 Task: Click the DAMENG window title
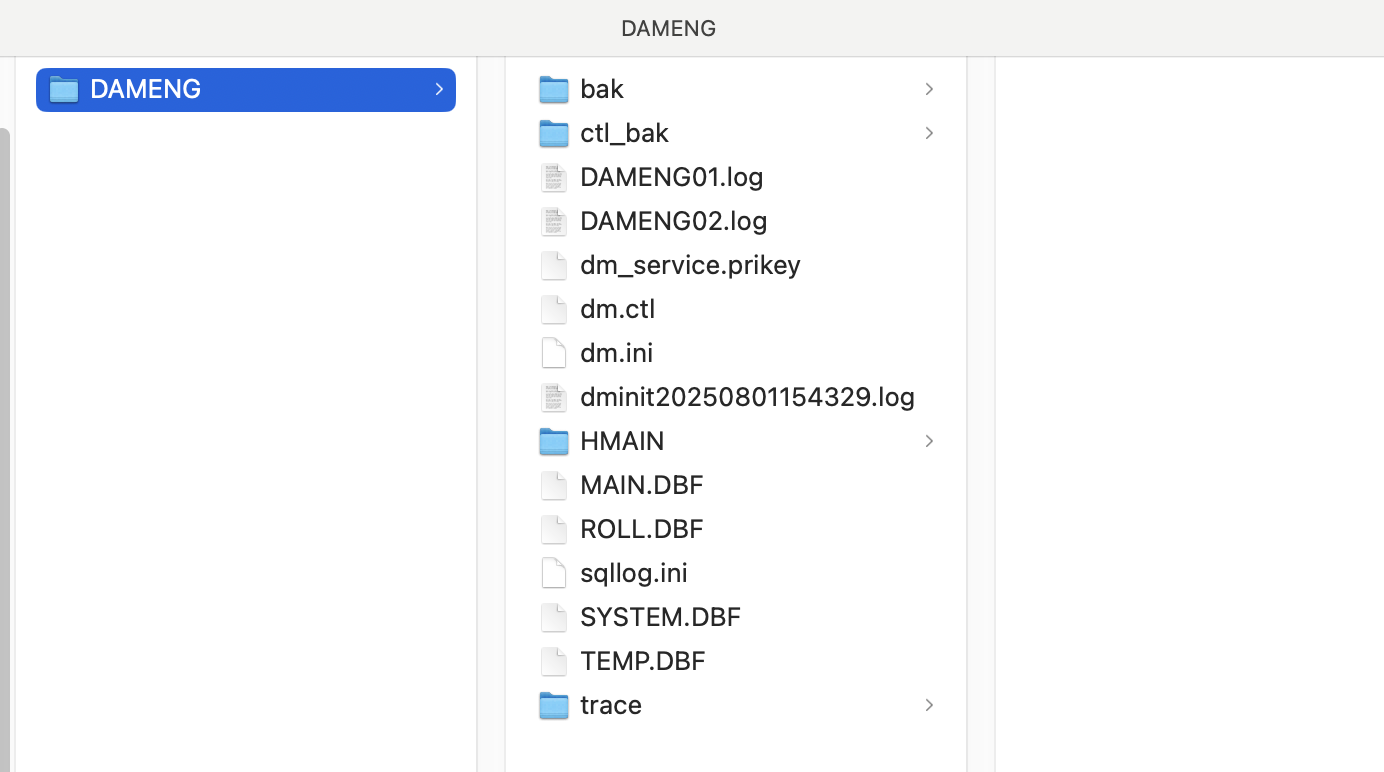point(668,28)
